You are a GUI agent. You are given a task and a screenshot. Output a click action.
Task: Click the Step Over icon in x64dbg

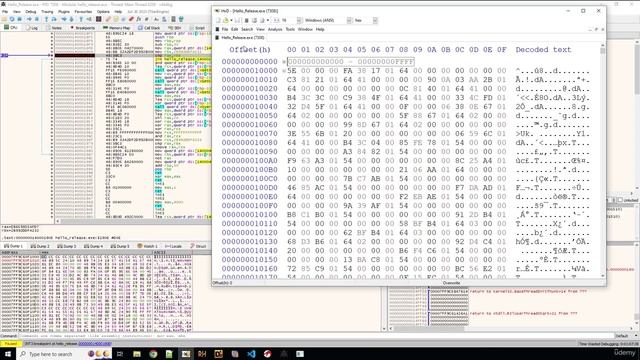(54, 19)
